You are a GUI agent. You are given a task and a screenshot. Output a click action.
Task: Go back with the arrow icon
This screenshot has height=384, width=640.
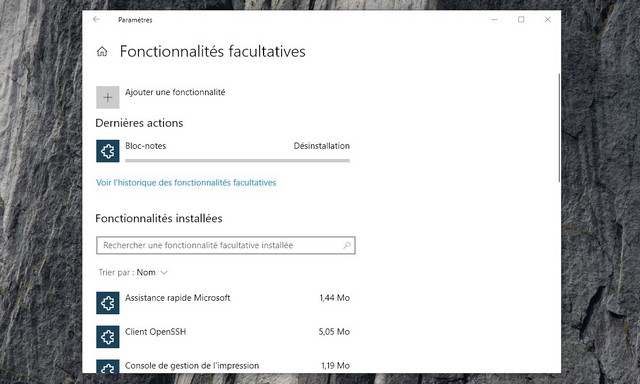(x=96, y=19)
